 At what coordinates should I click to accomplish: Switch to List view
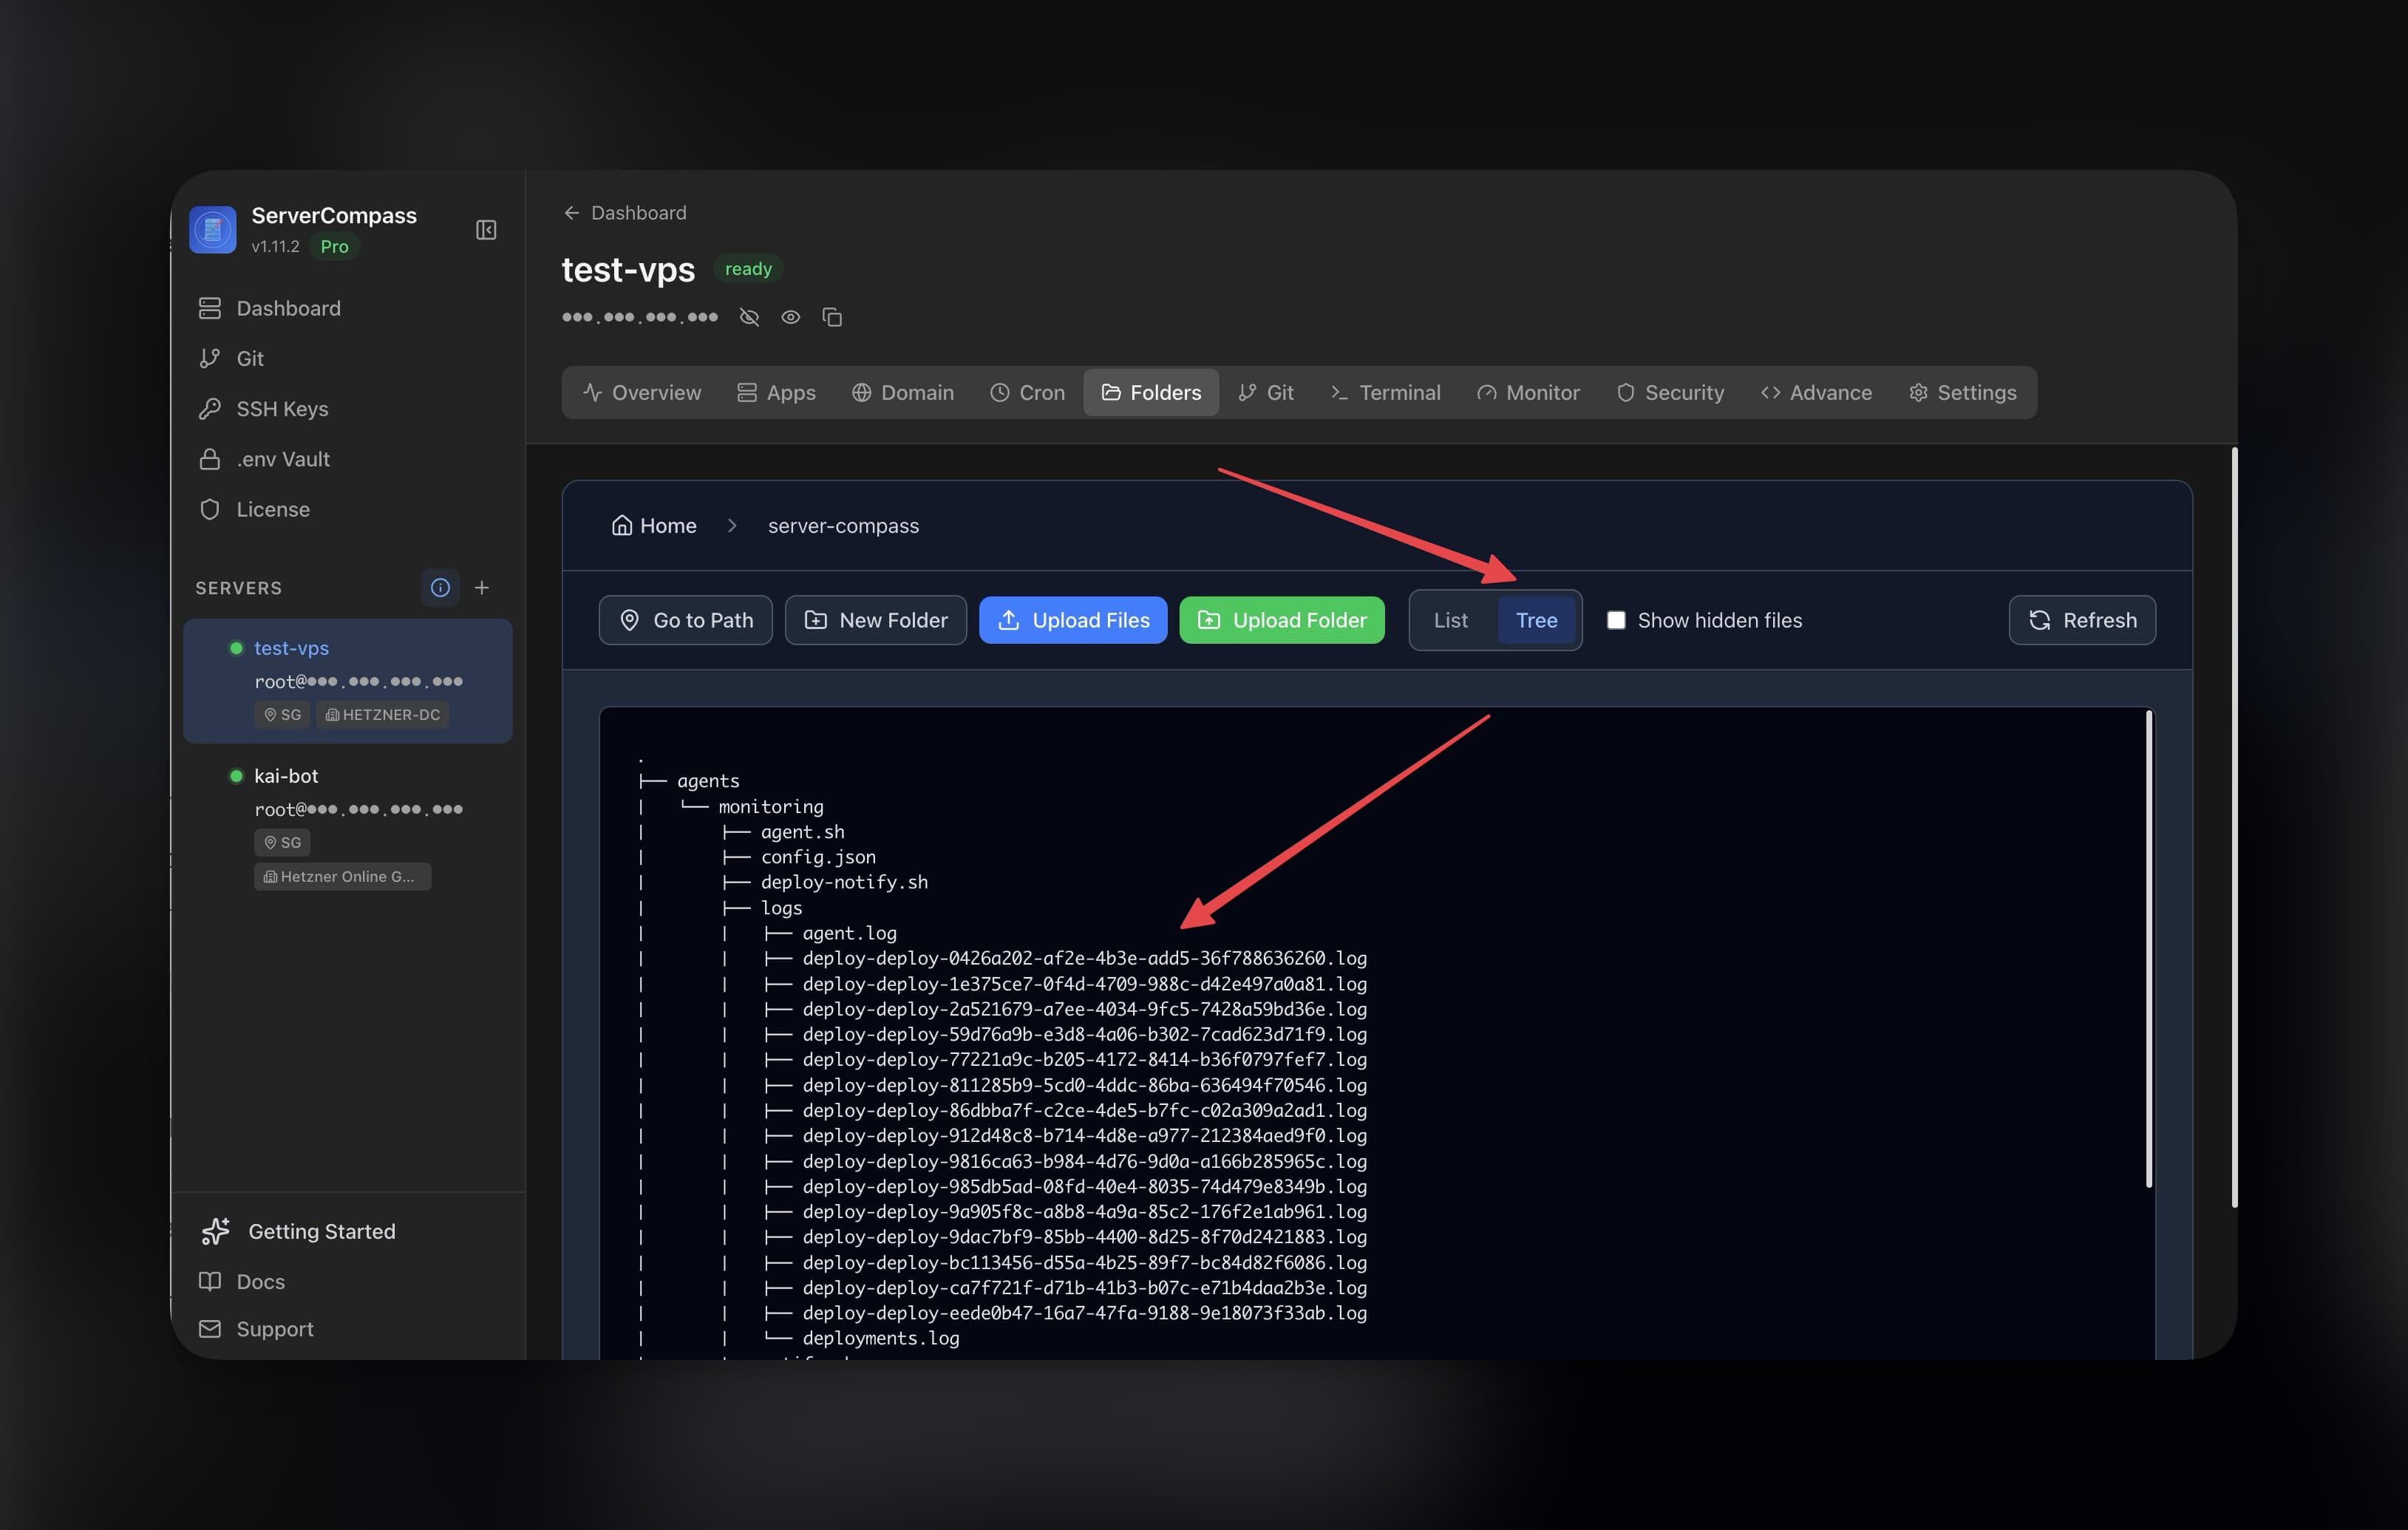click(x=1451, y=620)
